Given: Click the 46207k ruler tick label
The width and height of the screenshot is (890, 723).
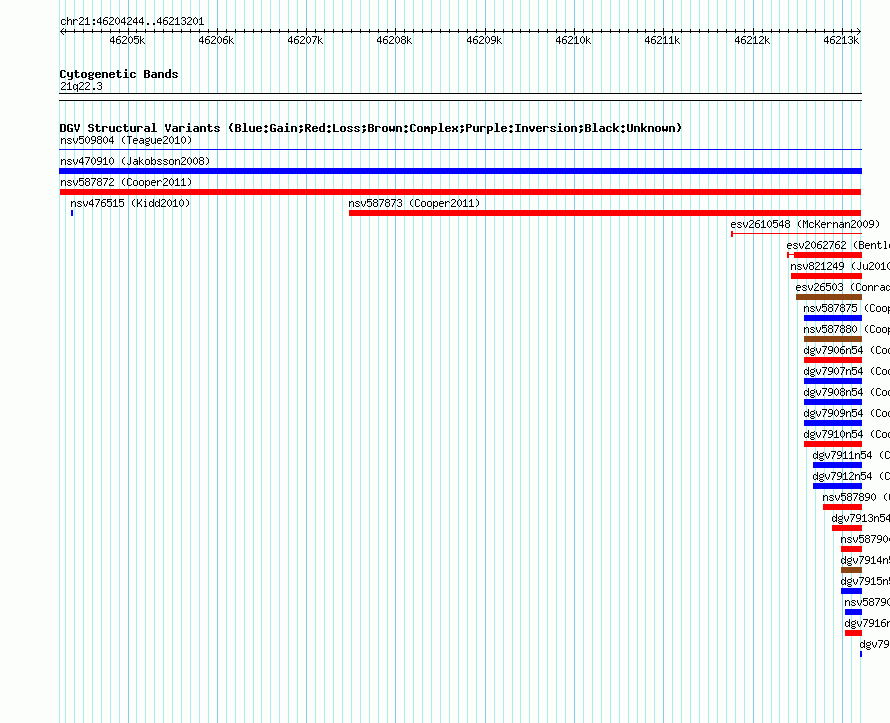Looking at the screenshot, I should click(x=305, y=40).
